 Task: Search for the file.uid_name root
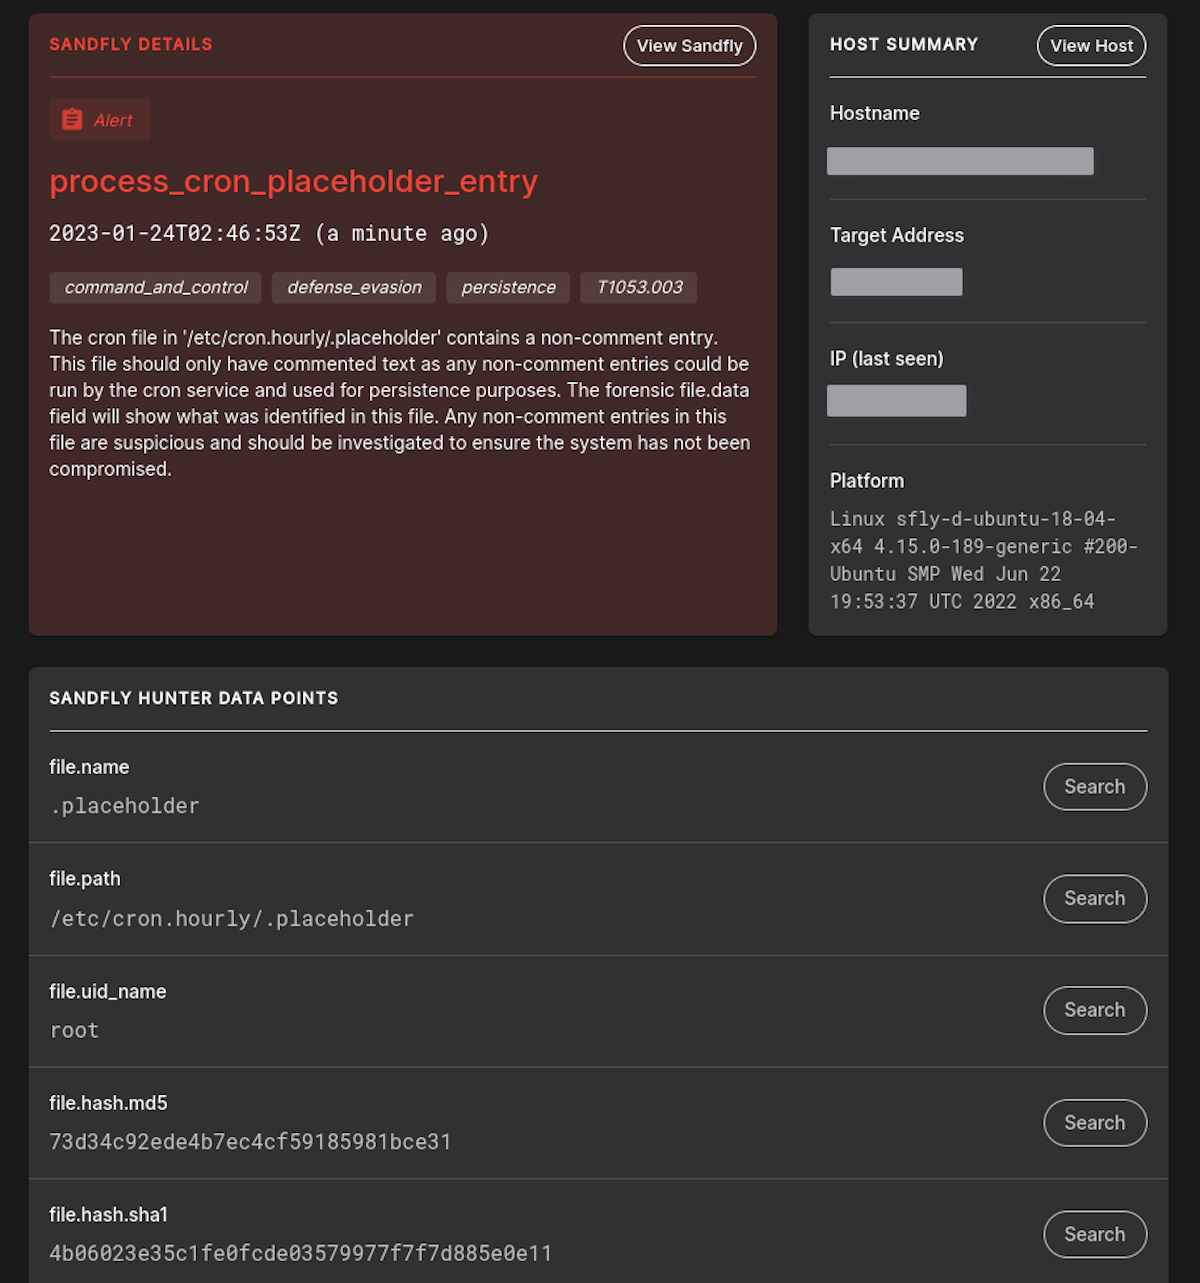(x=1094, y=1010)
